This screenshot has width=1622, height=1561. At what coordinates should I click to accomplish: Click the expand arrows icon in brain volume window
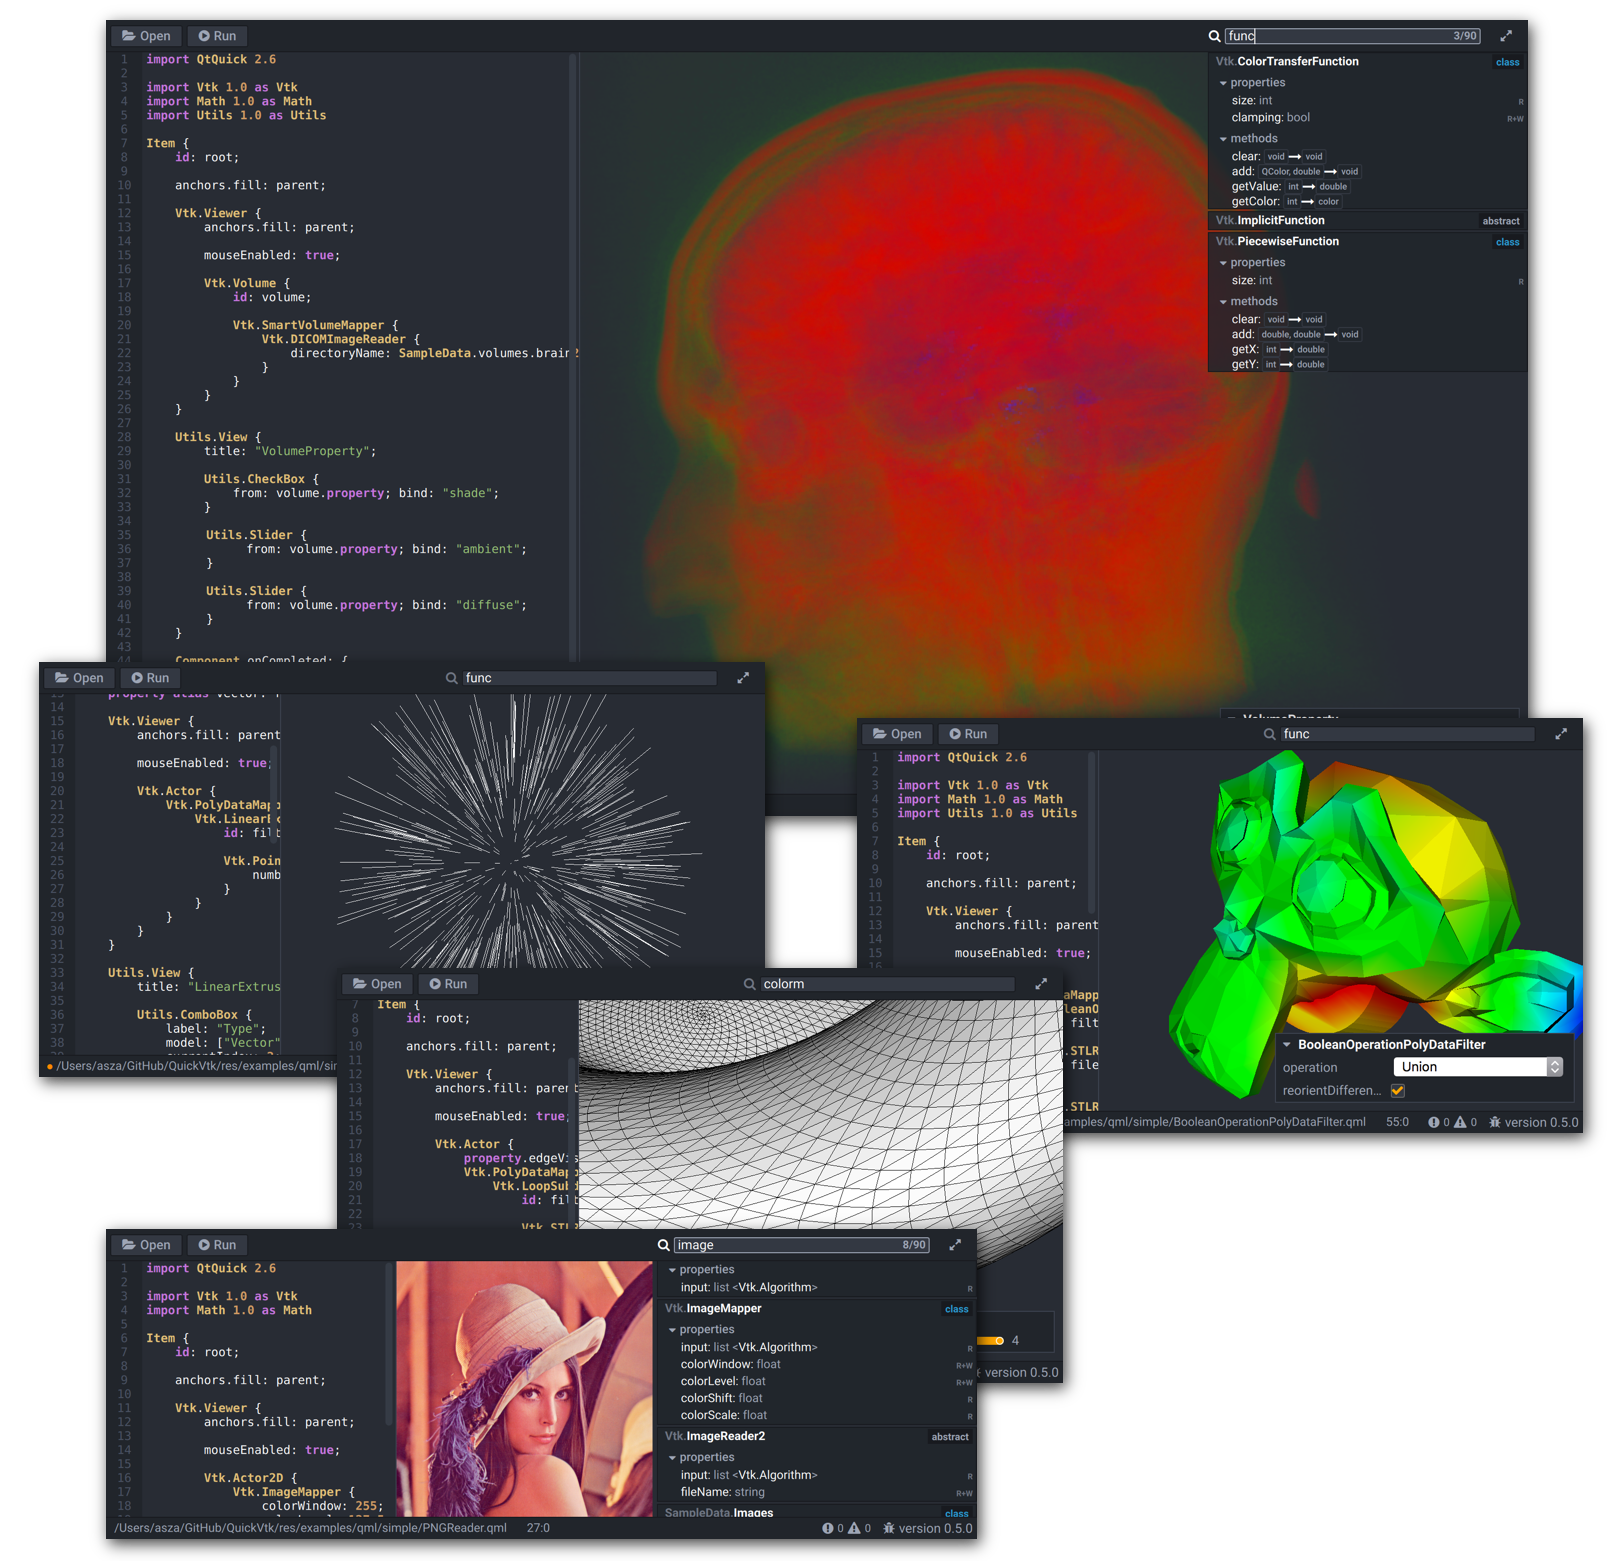click(x=1506, y=36)
